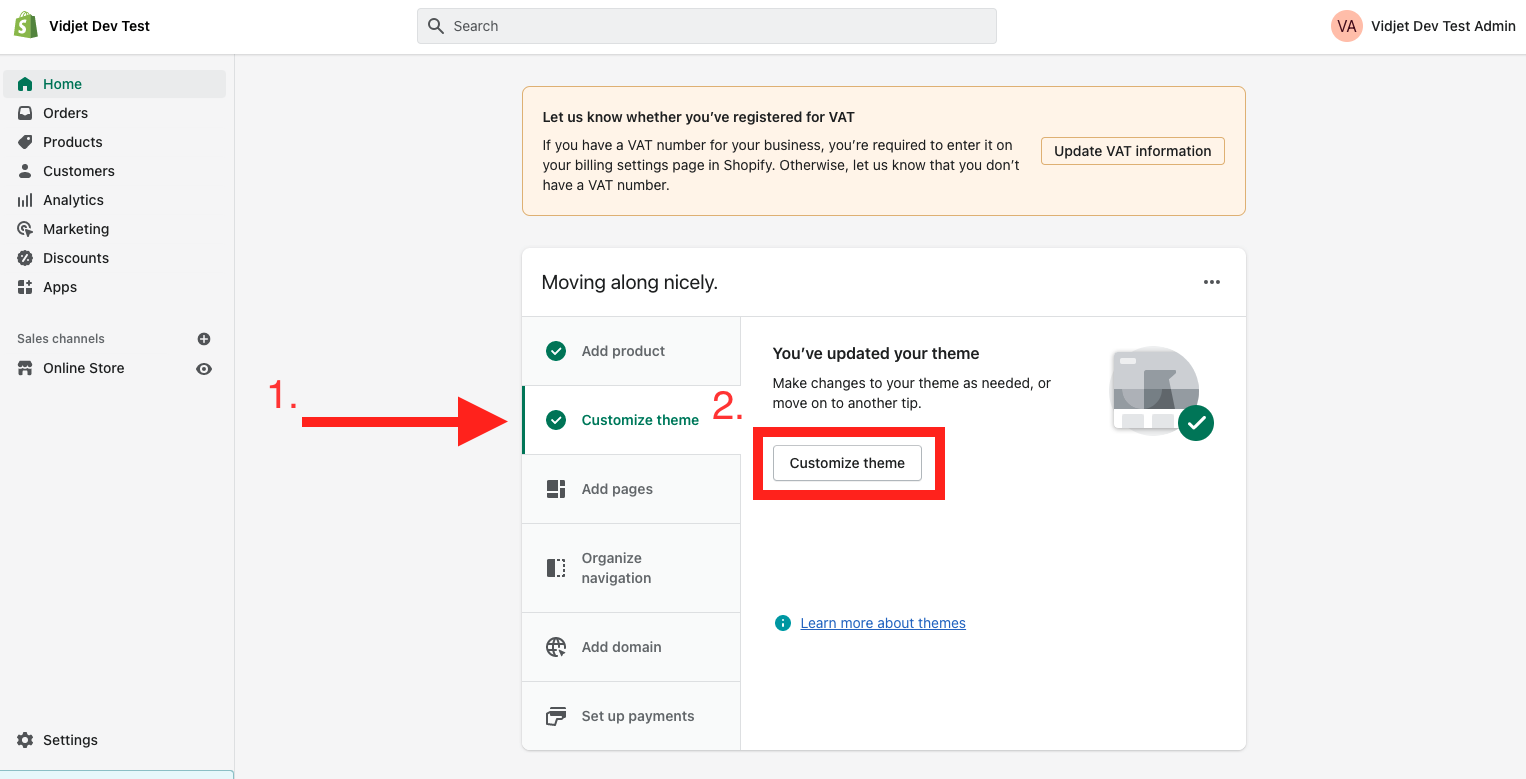Viewport: 1526px width, 779px height.
Task: View online store using eye icon
Action: click(x=204, y=369)
